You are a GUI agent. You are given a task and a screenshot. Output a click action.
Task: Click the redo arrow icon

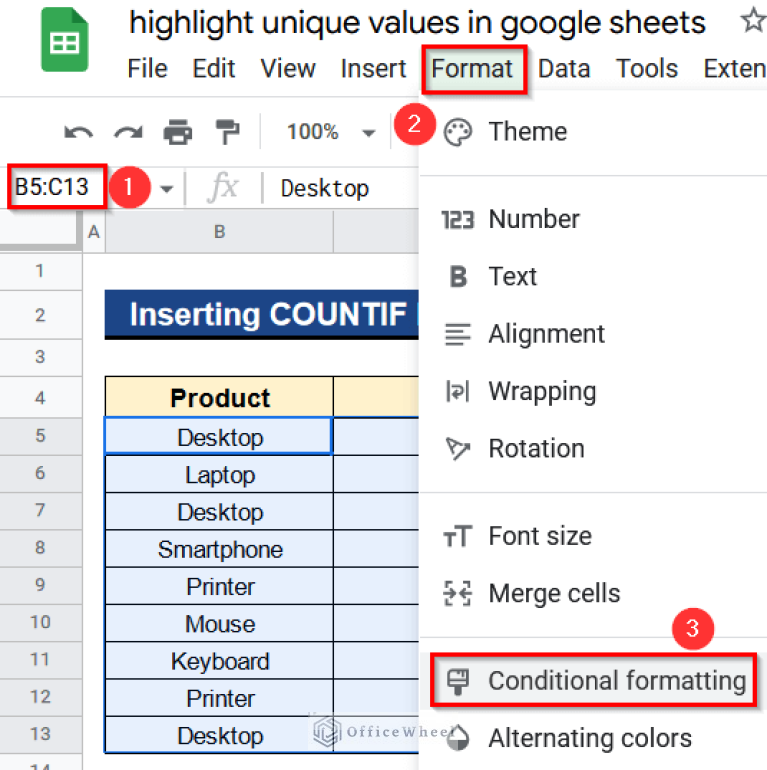point(127,132)
